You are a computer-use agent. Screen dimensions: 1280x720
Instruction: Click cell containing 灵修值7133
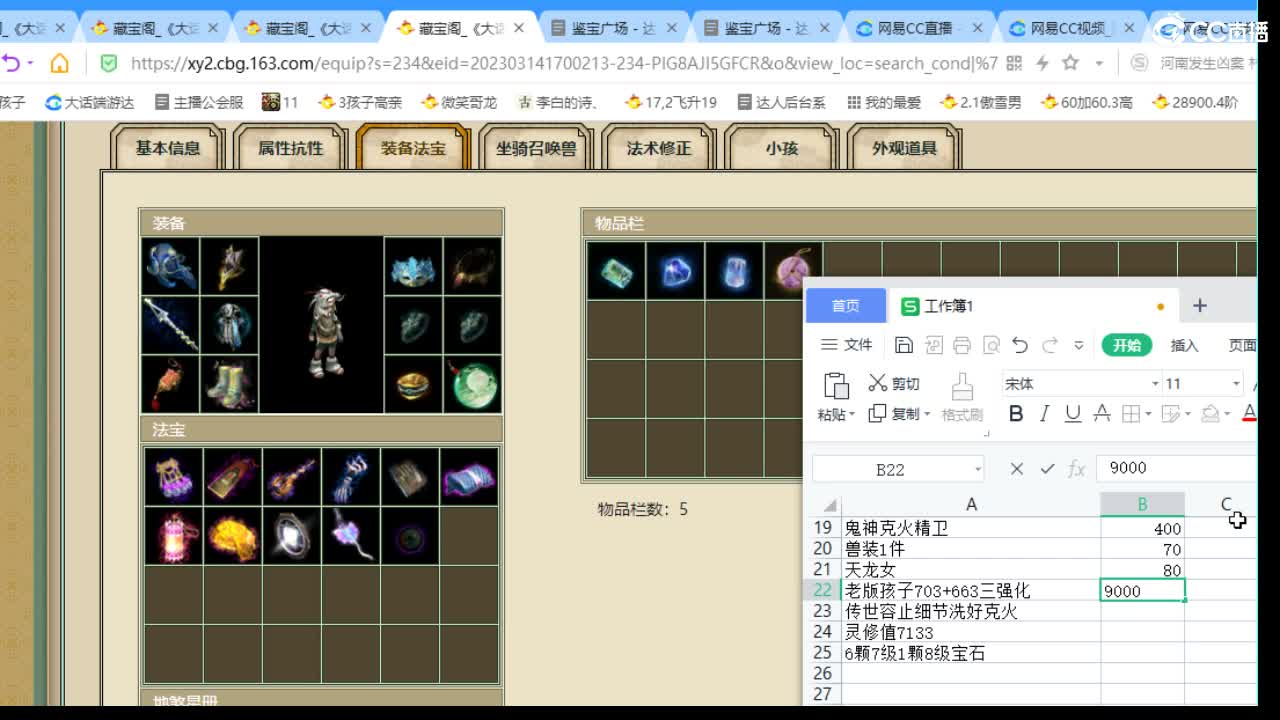click(x=971, y=632)
